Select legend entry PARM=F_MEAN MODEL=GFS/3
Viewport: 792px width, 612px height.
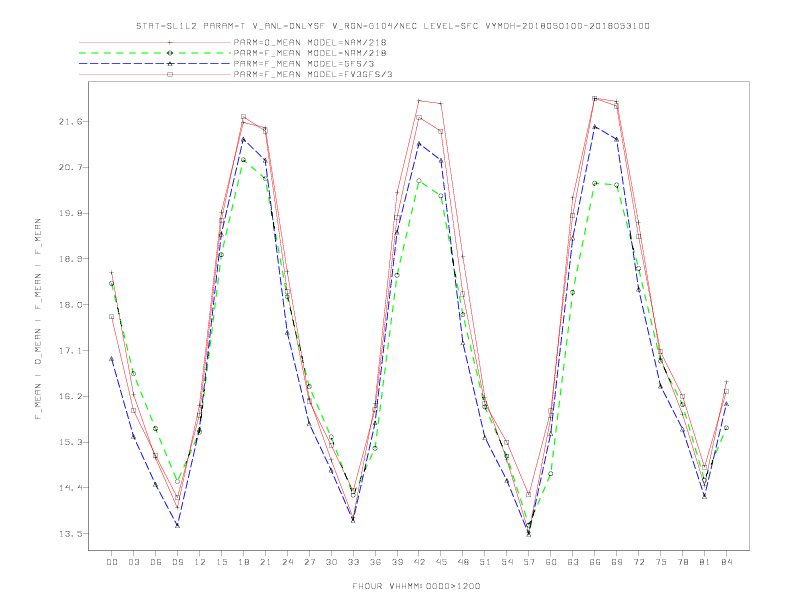click(304, 64)
